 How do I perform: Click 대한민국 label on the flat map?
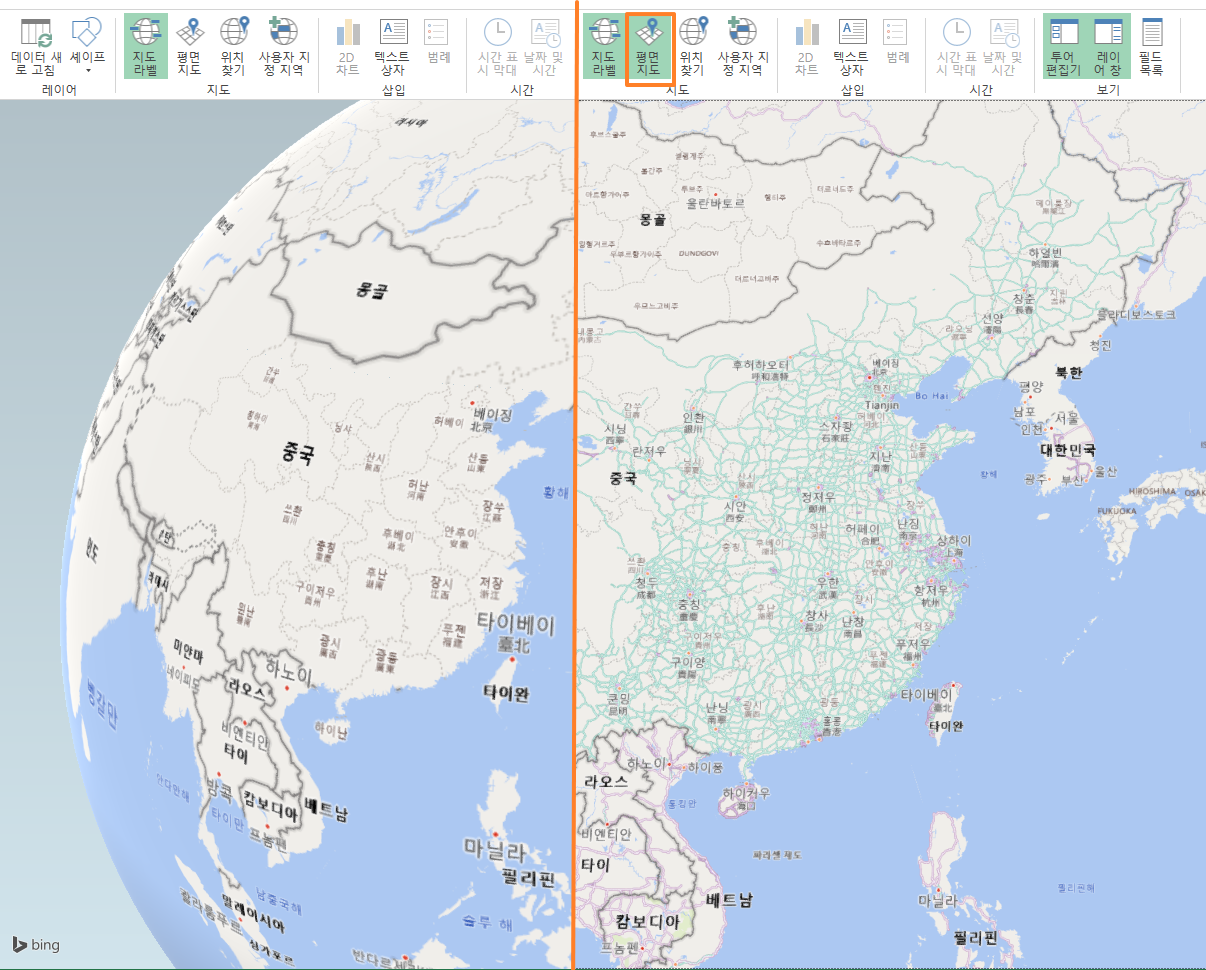click(x=1068, y=450)
